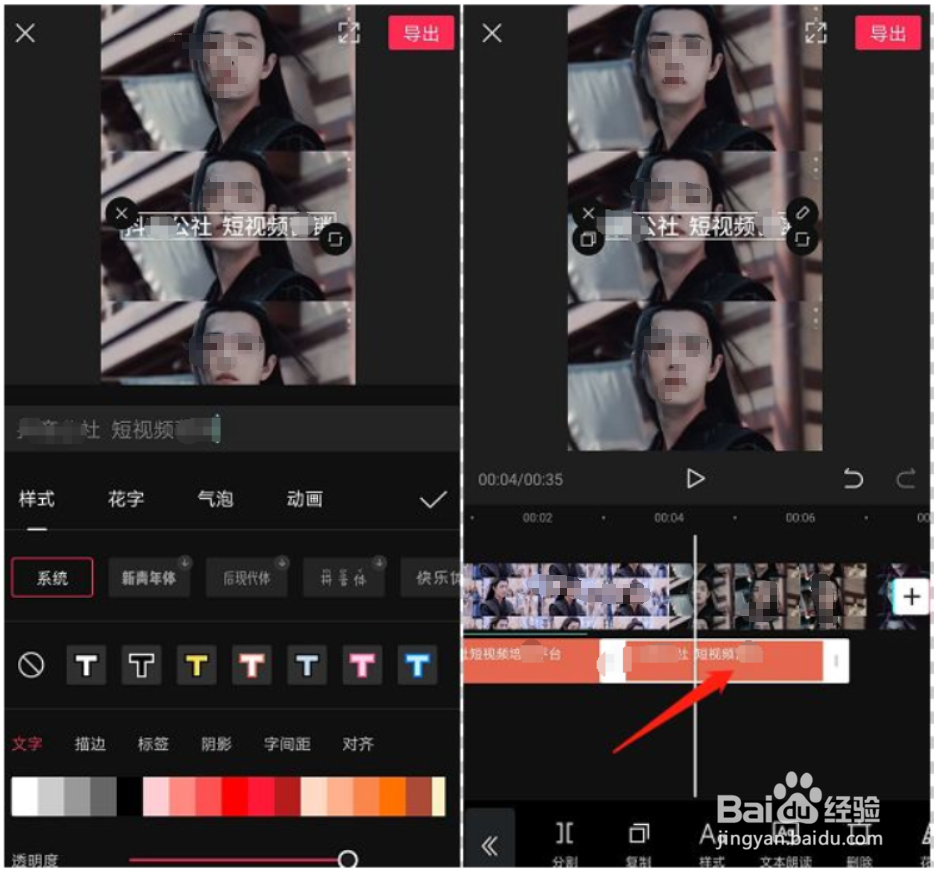Select the 分割 (split) tool icon

[x=563, y=835]
